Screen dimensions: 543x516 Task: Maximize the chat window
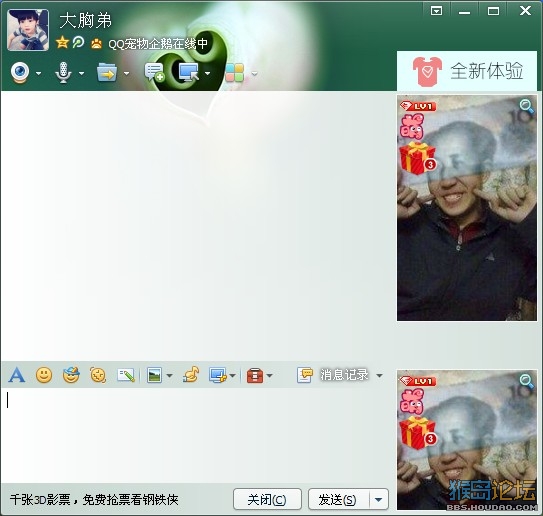coord(493,11)
